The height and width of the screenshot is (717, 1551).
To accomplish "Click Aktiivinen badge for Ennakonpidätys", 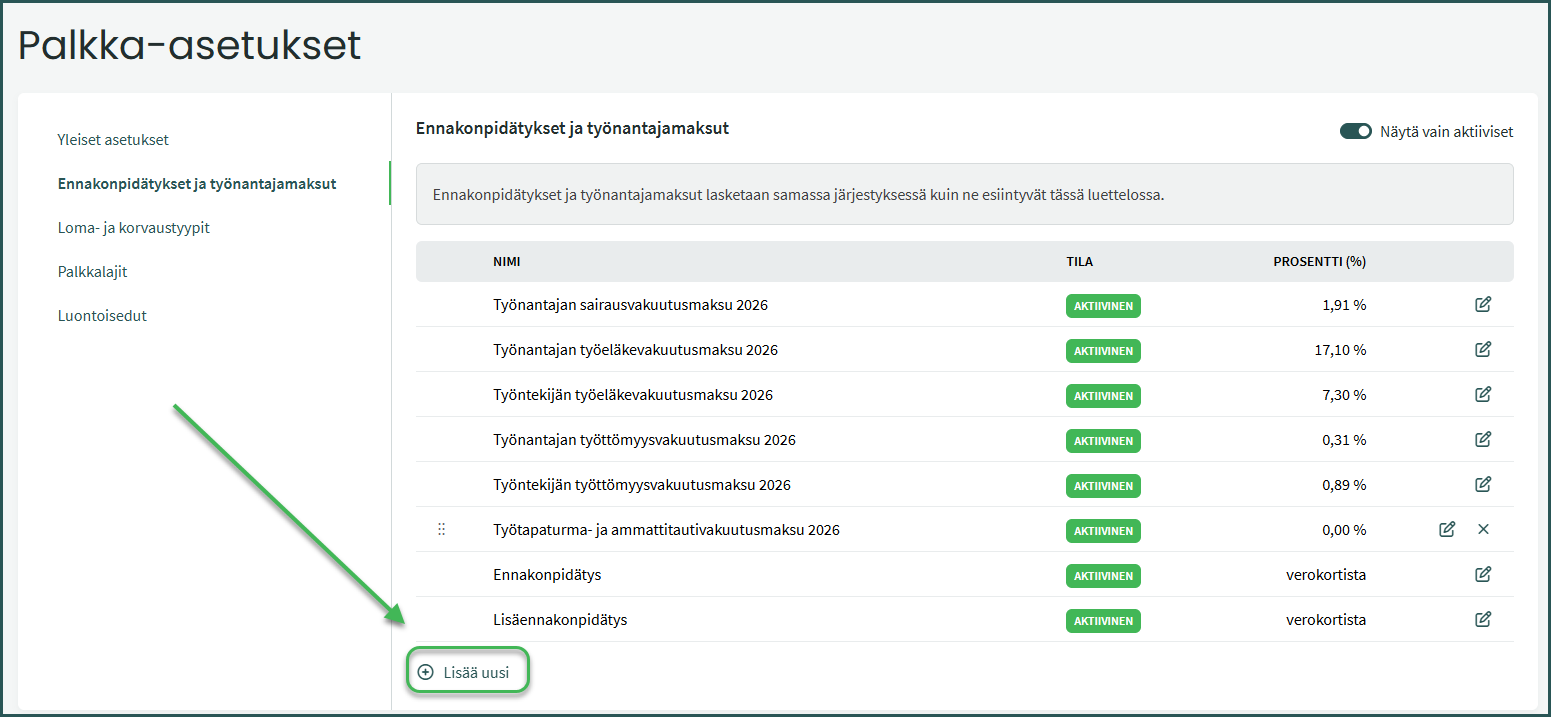I will [x=1103, y=576].
